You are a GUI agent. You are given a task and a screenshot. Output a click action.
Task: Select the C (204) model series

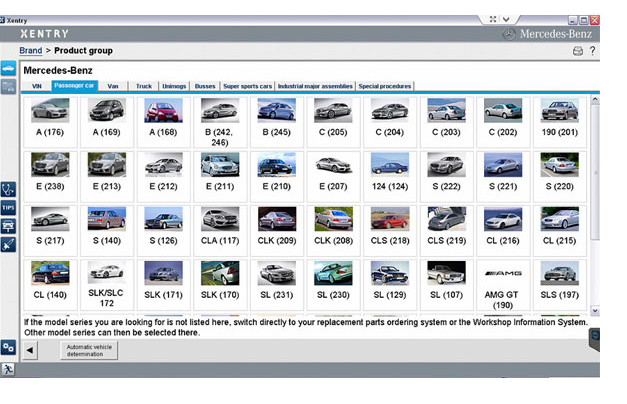click(390, 122)
